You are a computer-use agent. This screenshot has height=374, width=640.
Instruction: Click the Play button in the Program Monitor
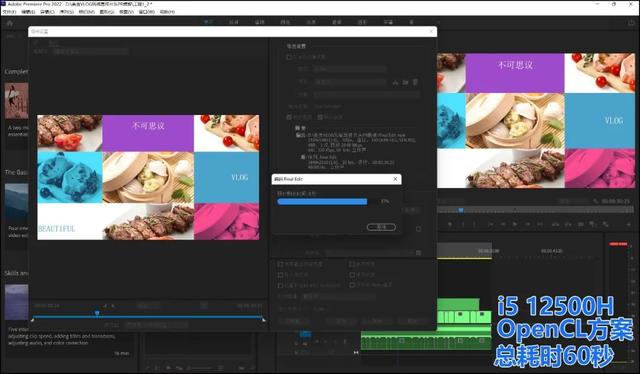[x=515, y=224]
